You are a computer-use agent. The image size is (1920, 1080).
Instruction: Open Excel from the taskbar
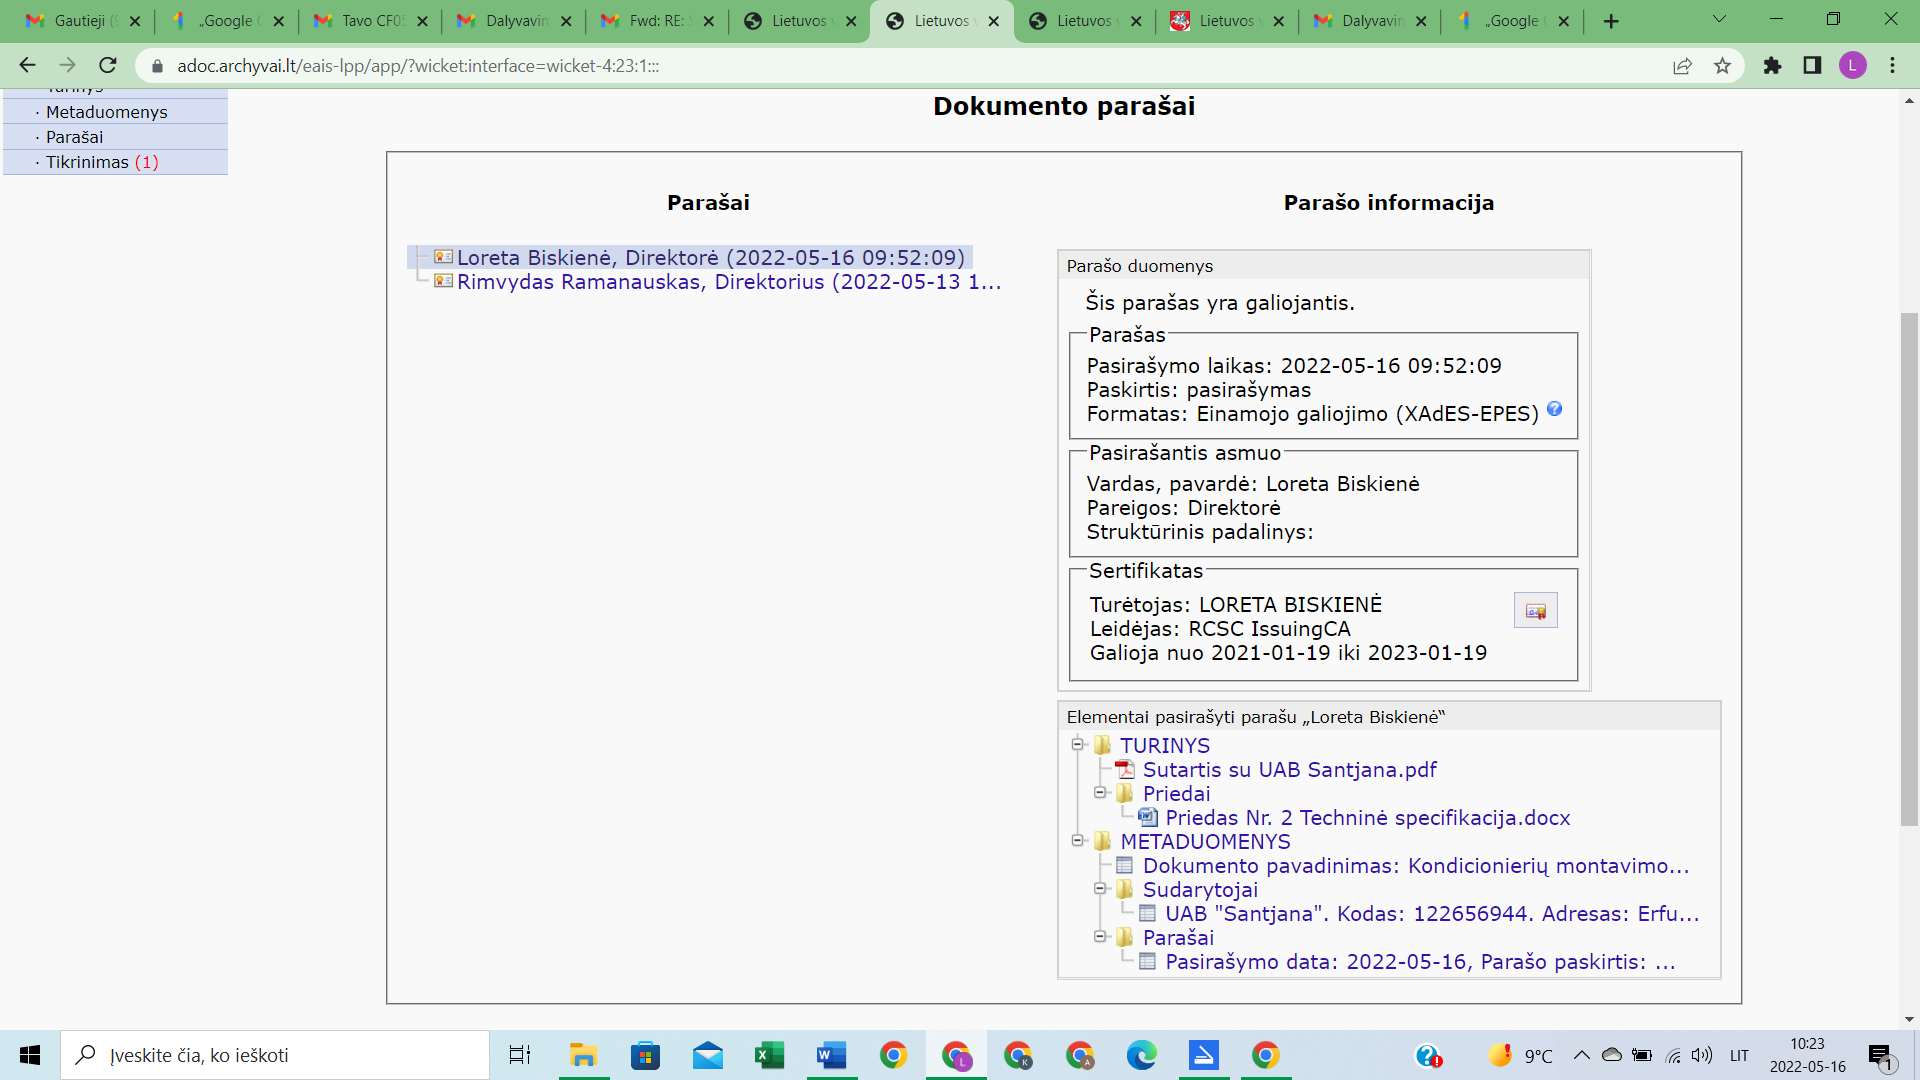[x=769, y=1055]
